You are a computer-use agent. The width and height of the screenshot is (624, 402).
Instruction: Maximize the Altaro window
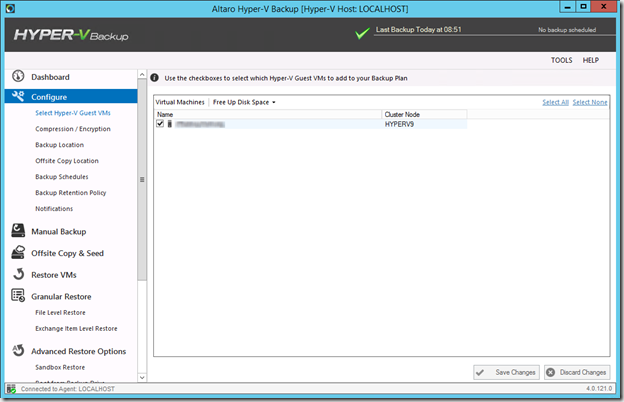click(x=583, y=7)
